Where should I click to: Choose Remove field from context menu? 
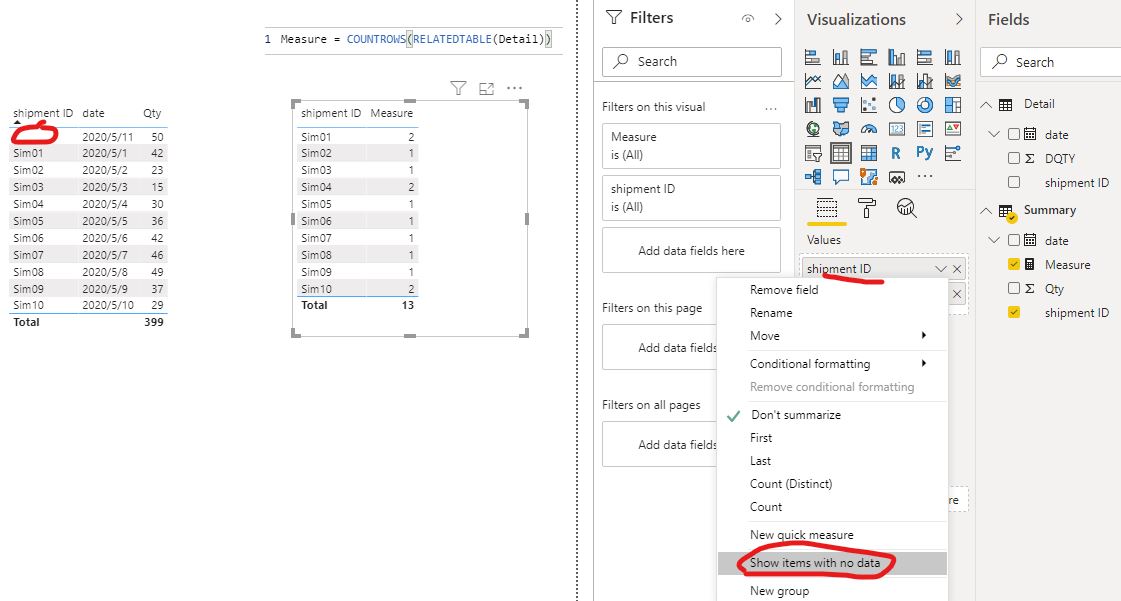click(832, 289)
